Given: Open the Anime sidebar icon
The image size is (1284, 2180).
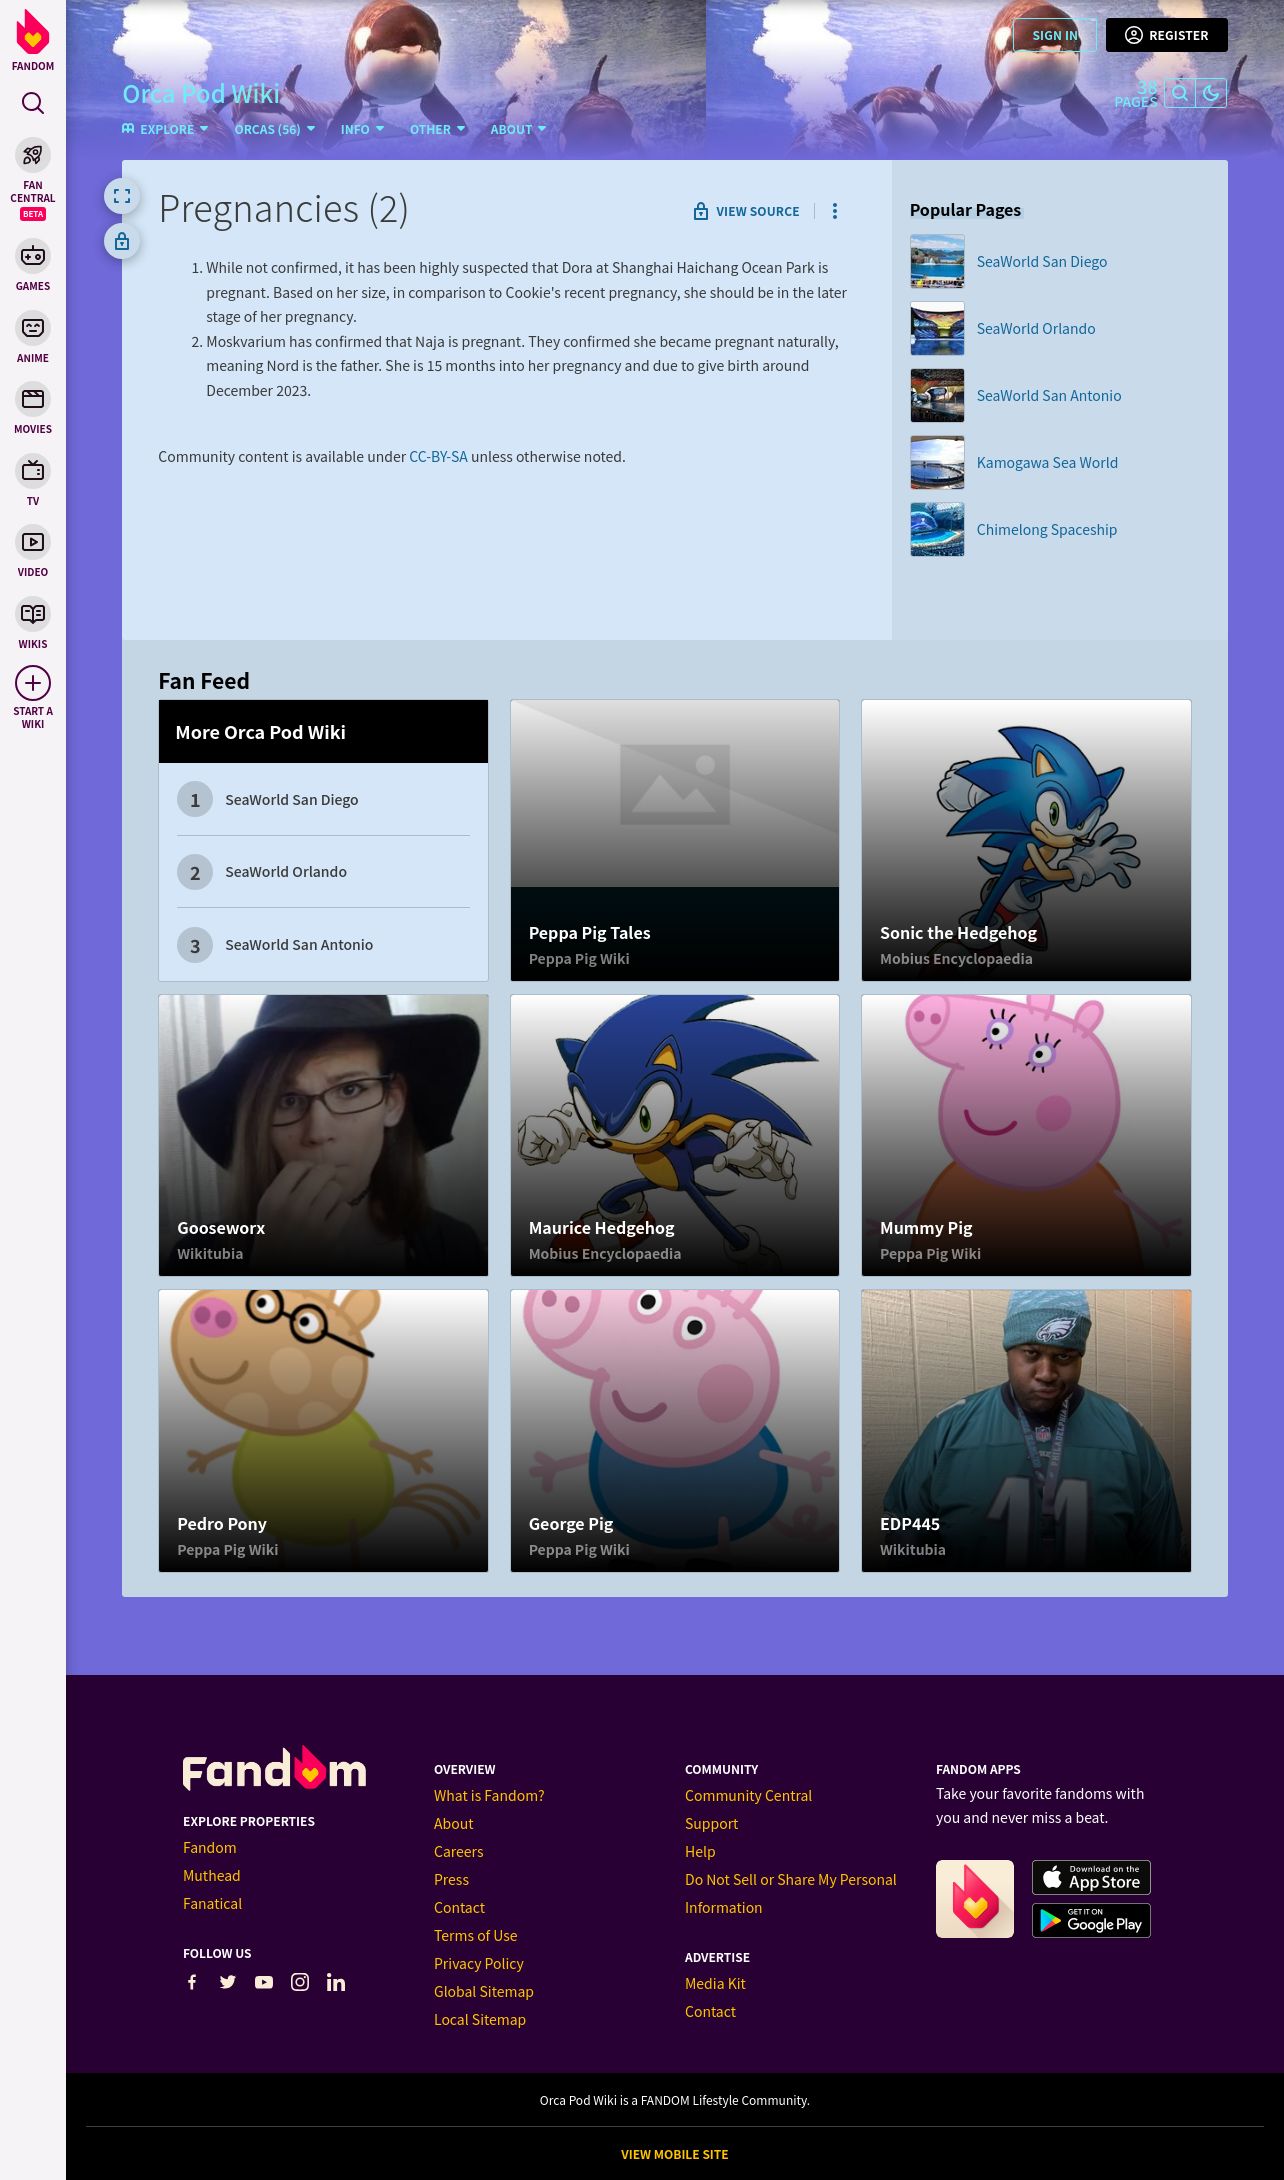Looking at the screenshot, I should coord(33,328).
